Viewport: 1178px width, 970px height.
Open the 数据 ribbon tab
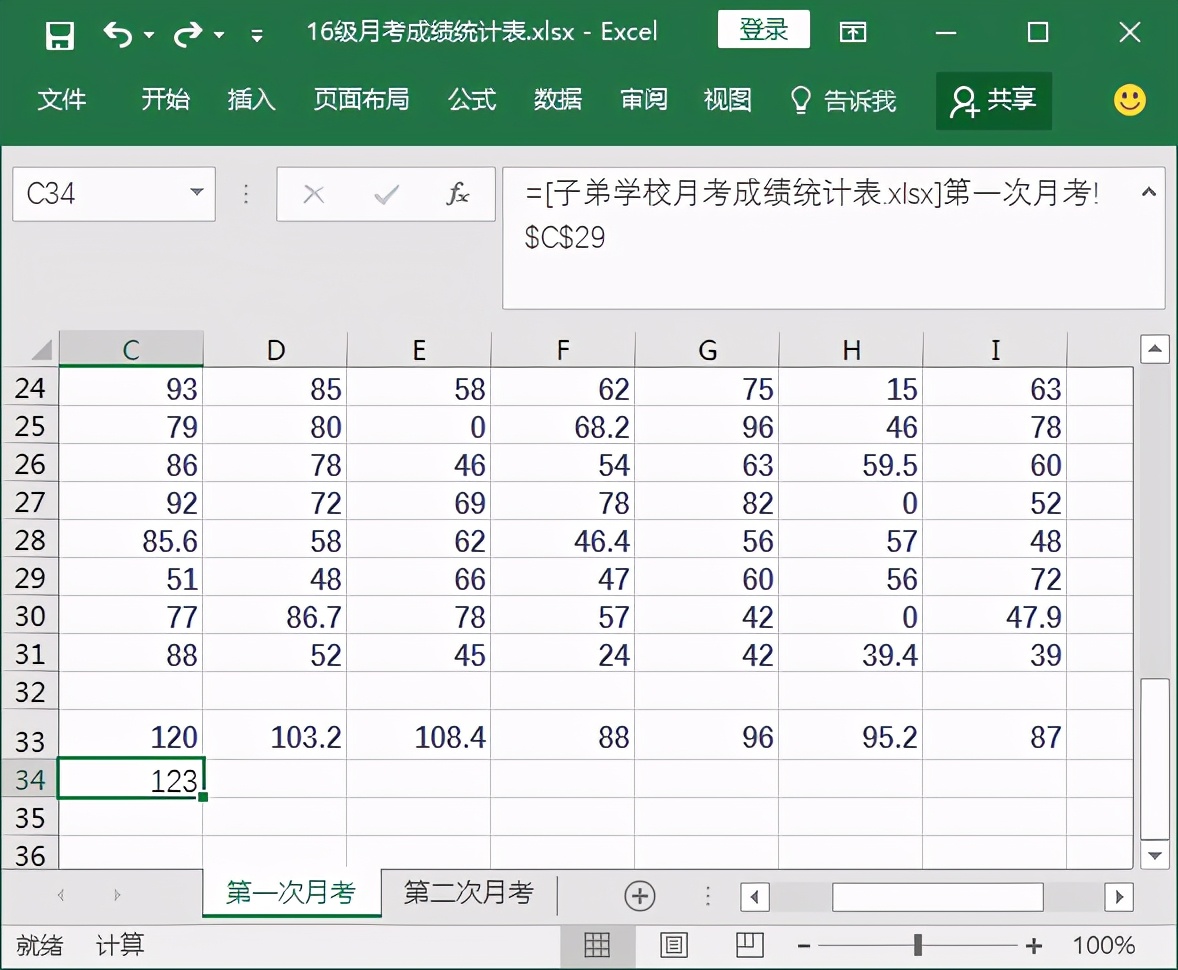click(x=558, y=100)
